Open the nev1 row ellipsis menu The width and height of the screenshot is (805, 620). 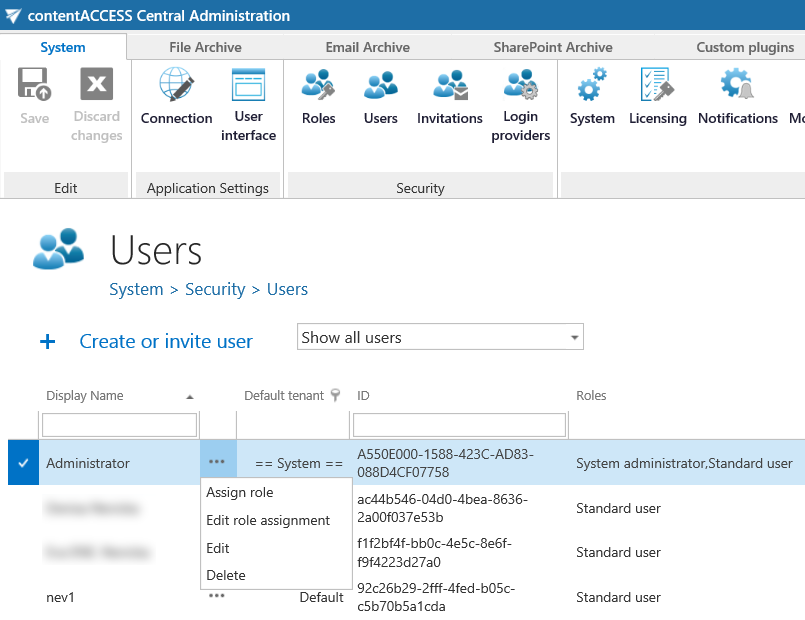pos(217,597)
